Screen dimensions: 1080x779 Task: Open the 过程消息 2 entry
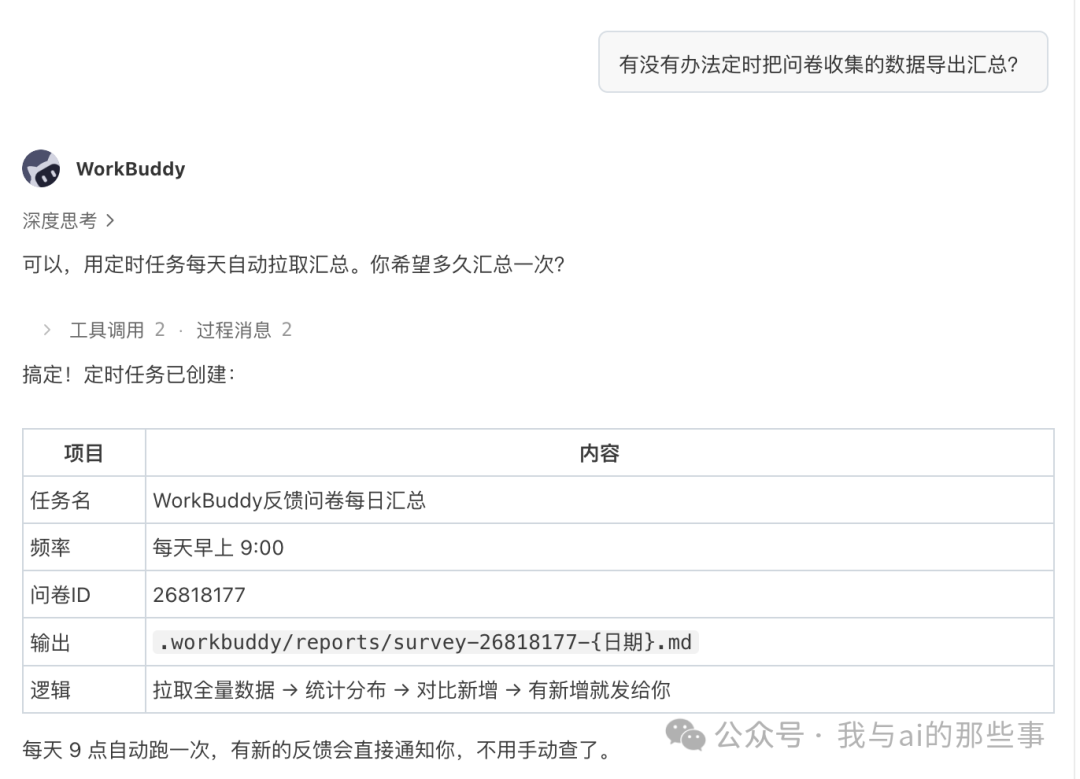[244, 330]
